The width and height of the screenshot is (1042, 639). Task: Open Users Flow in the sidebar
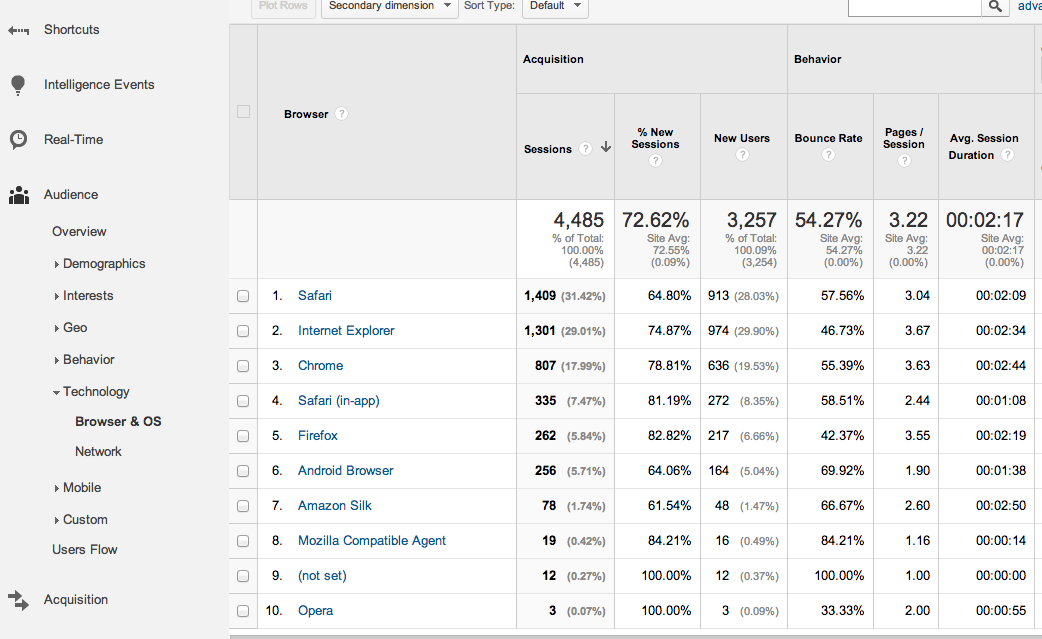(x=85, y=550)
